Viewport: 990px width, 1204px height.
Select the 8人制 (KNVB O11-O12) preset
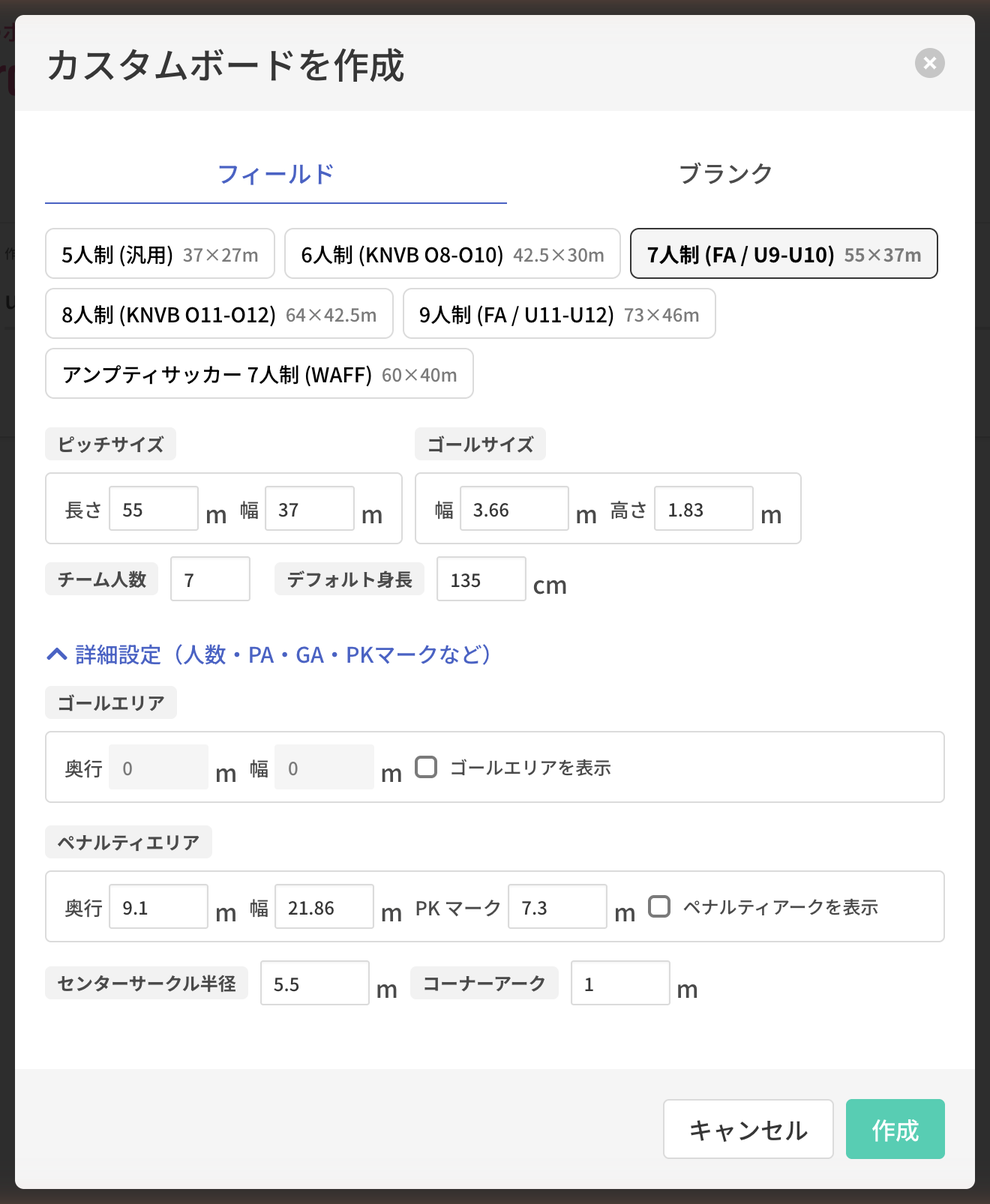click(219, 314)
